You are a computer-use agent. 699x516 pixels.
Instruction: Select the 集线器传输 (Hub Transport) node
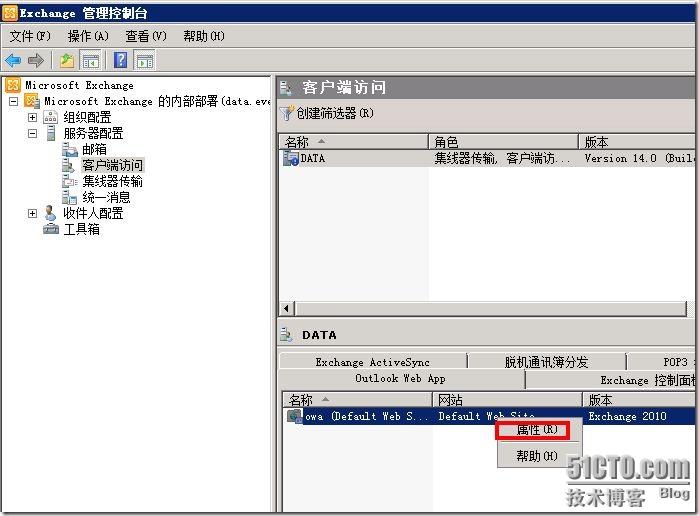112,181
